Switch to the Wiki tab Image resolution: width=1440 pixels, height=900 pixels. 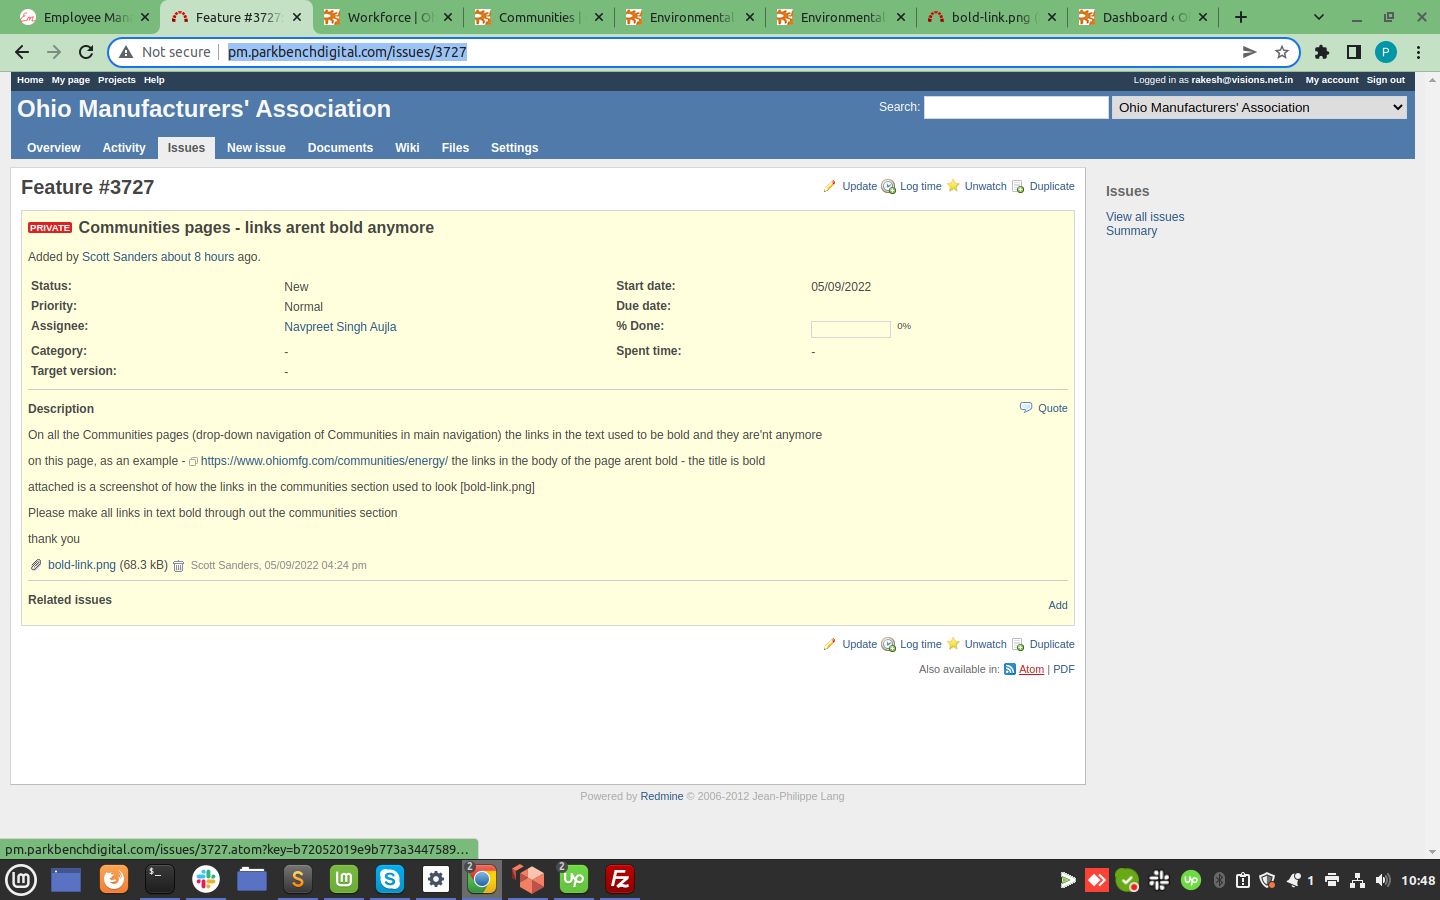pos(407,148)
